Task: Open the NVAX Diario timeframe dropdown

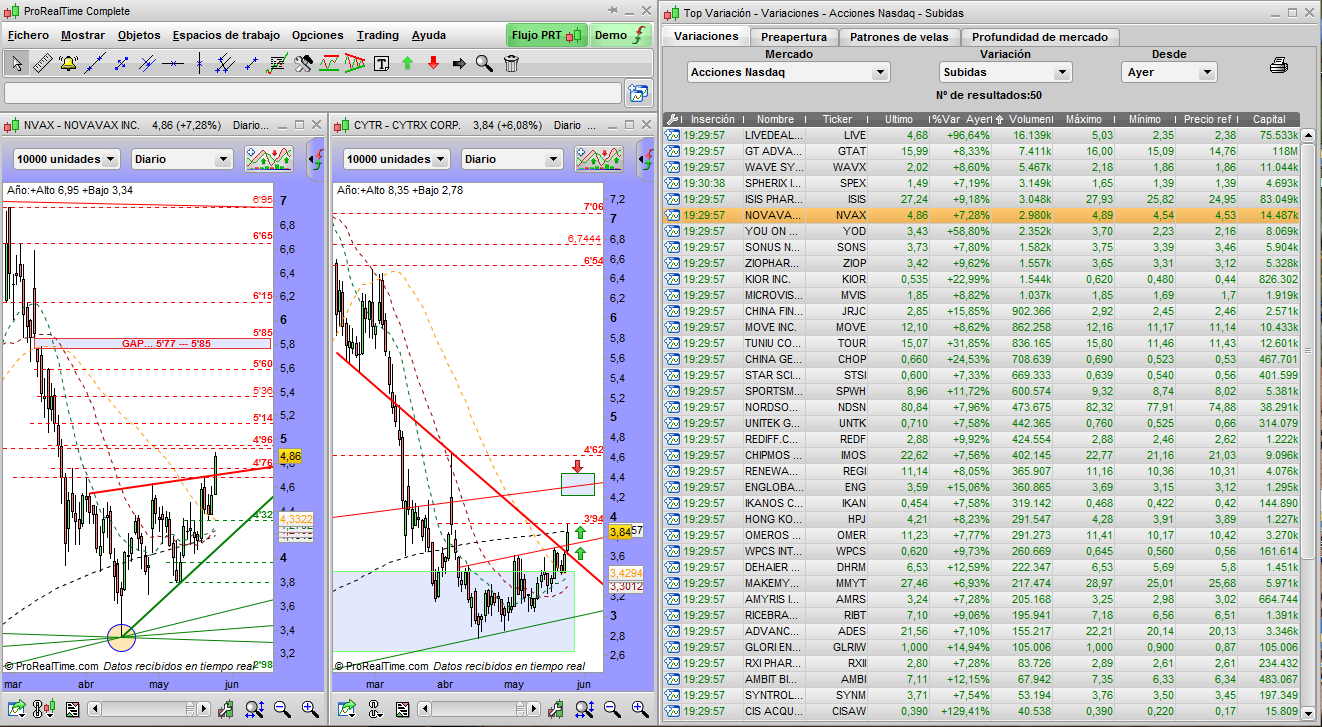Action: (x=182, y=159)
